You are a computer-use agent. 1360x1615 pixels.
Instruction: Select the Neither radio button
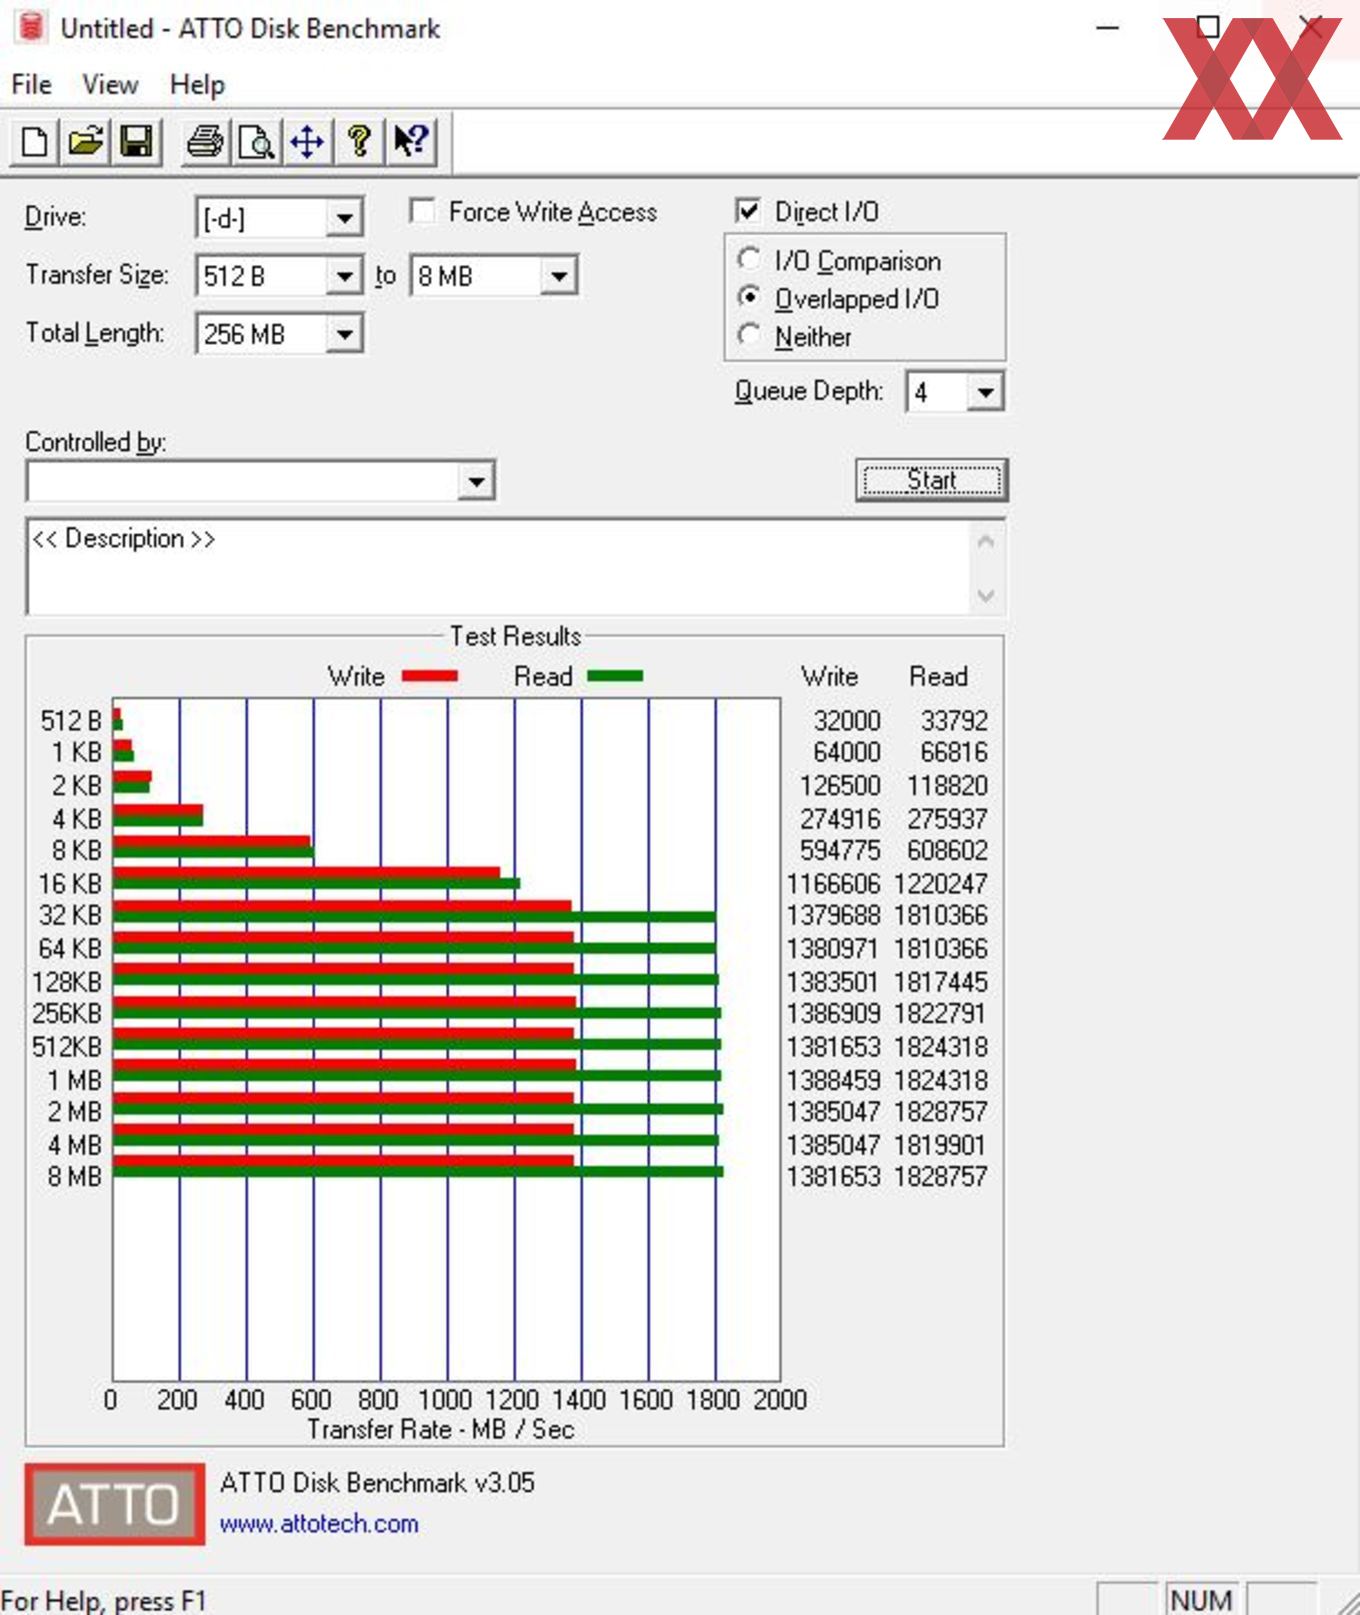point(748,335)
